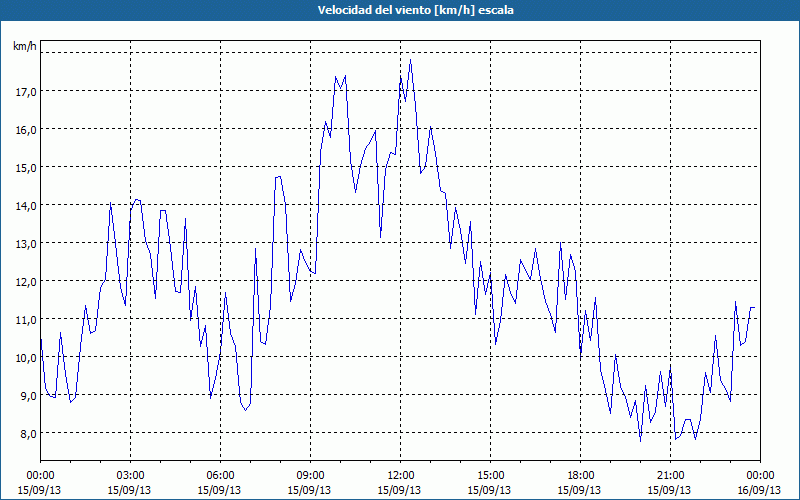The image size is (800, 500).
Task: Select the '10,0' y-axis tick label
Action: 26,358
